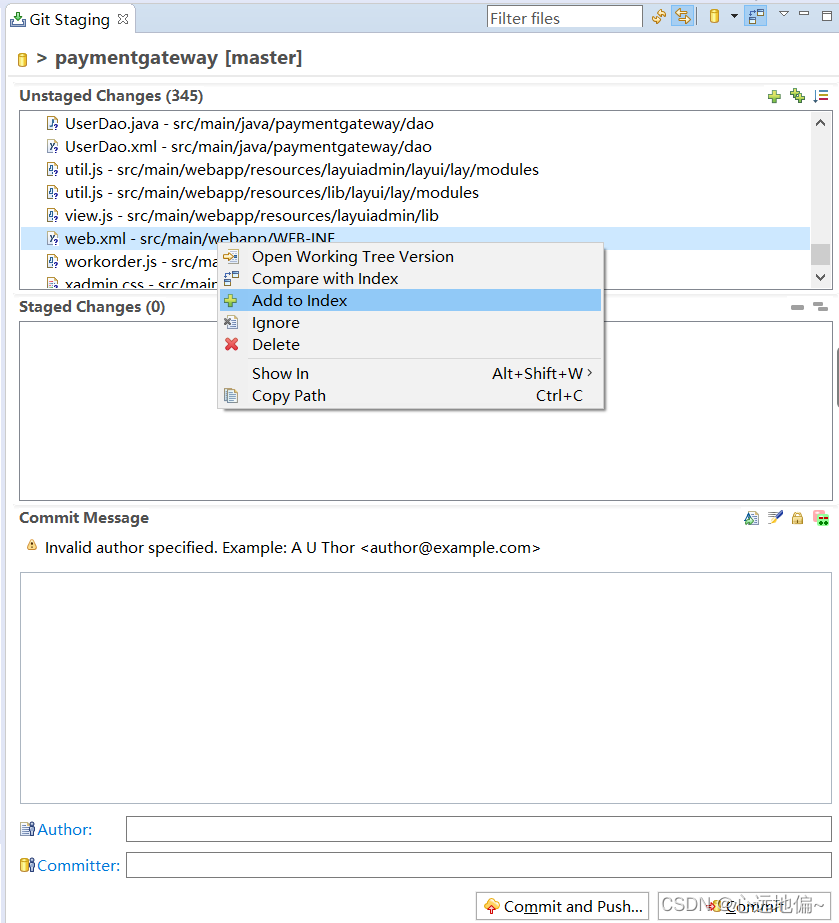Click inside the Author input field
The width and height of the screenshot is (839, 923).
click(x=479, y=829)
